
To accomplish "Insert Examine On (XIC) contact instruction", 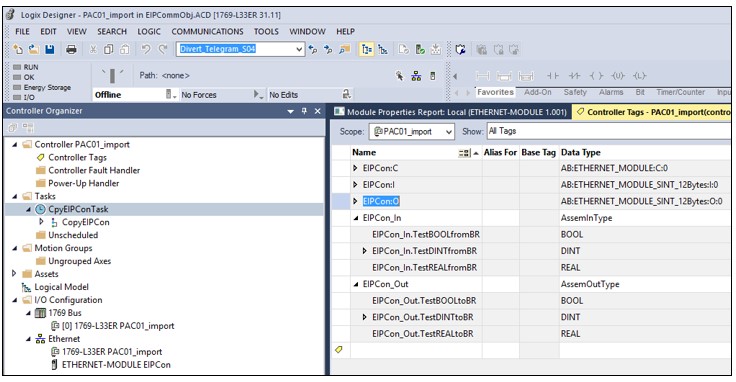I will click(553, 76).
